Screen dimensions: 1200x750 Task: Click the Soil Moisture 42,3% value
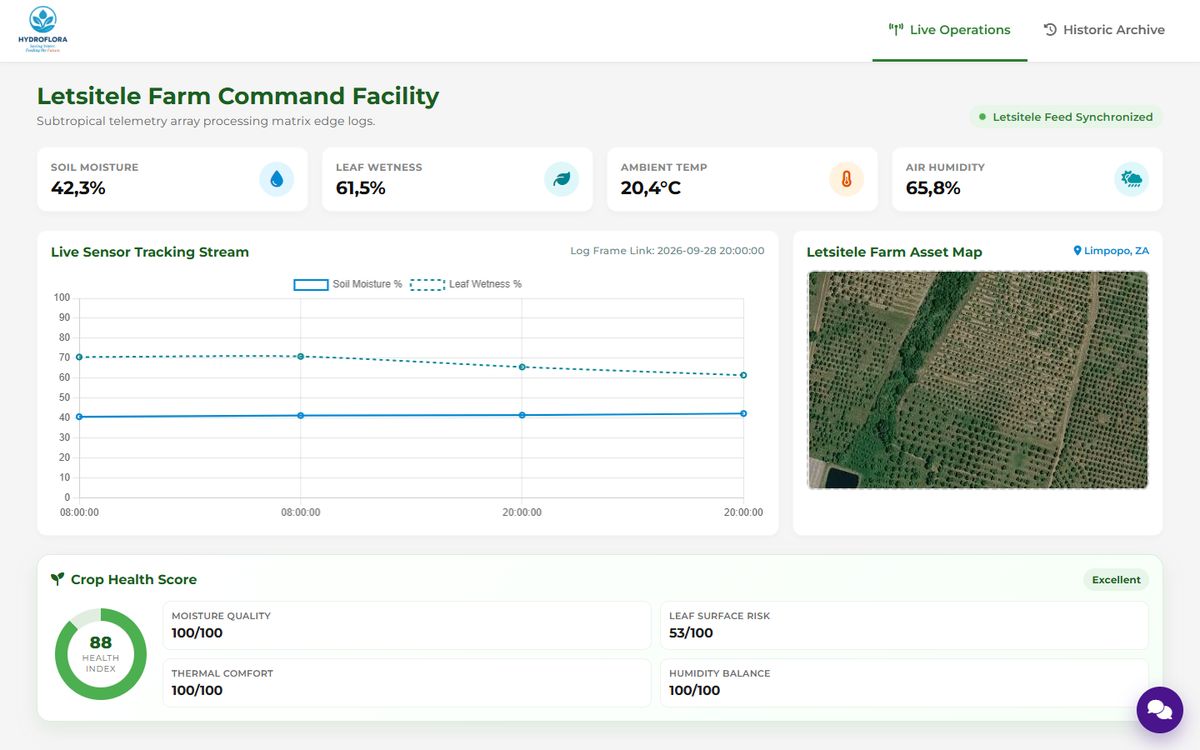tap(78, 188)
